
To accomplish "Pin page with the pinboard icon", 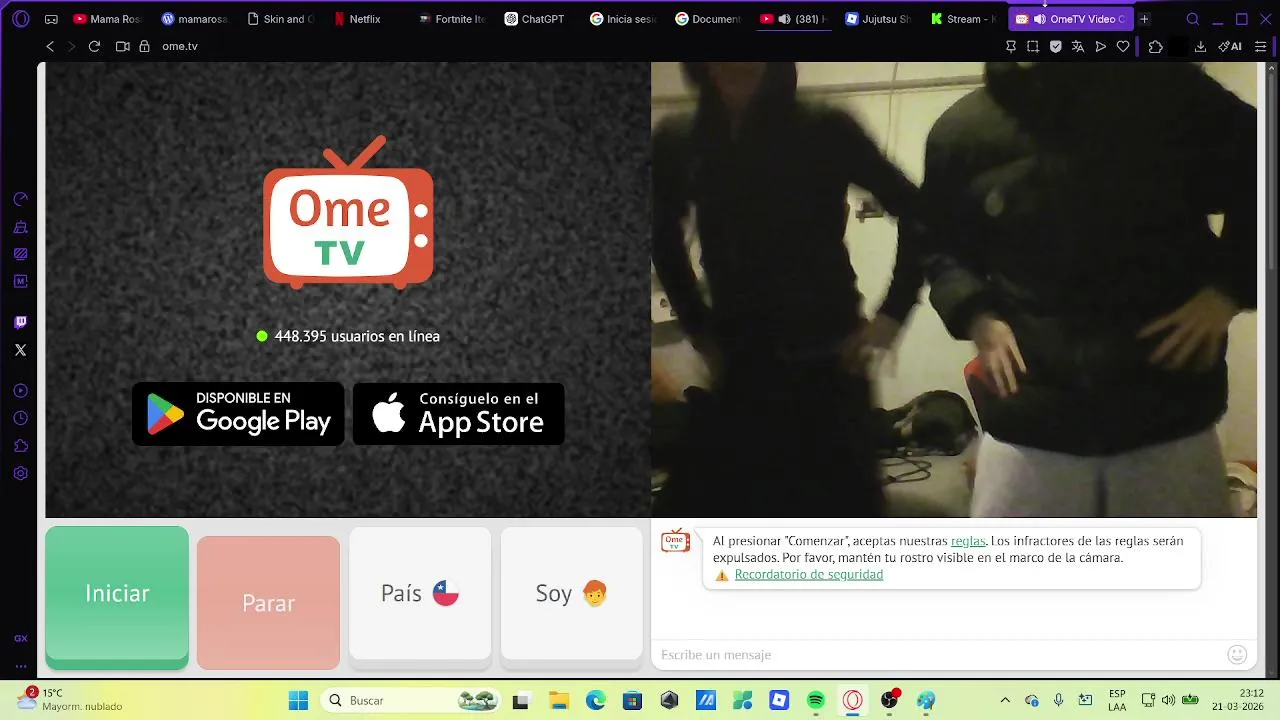I will (x=1011, y=46).
